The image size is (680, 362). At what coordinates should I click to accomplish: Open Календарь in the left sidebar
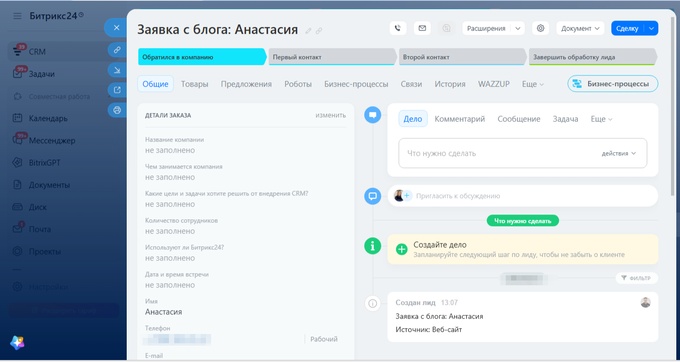(x=48, y=118)
